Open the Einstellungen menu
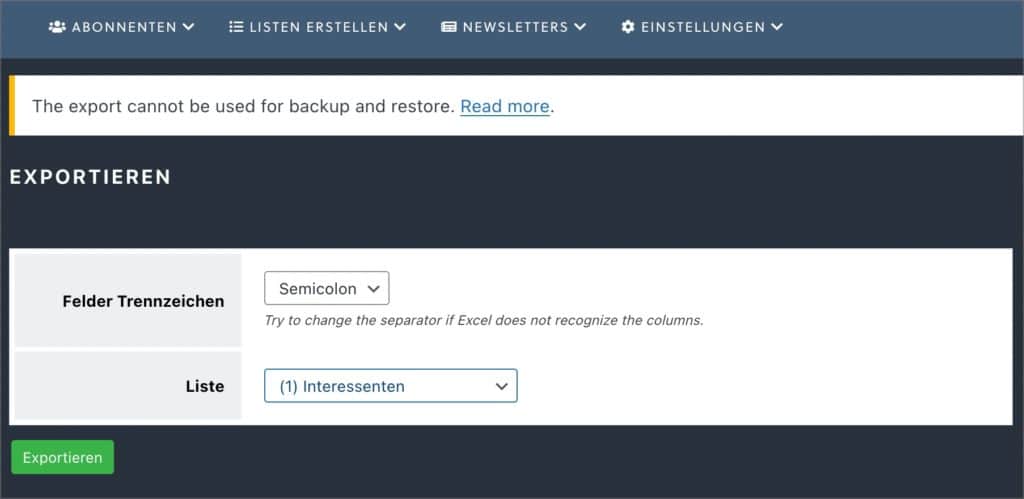 [x=702, y=27]
